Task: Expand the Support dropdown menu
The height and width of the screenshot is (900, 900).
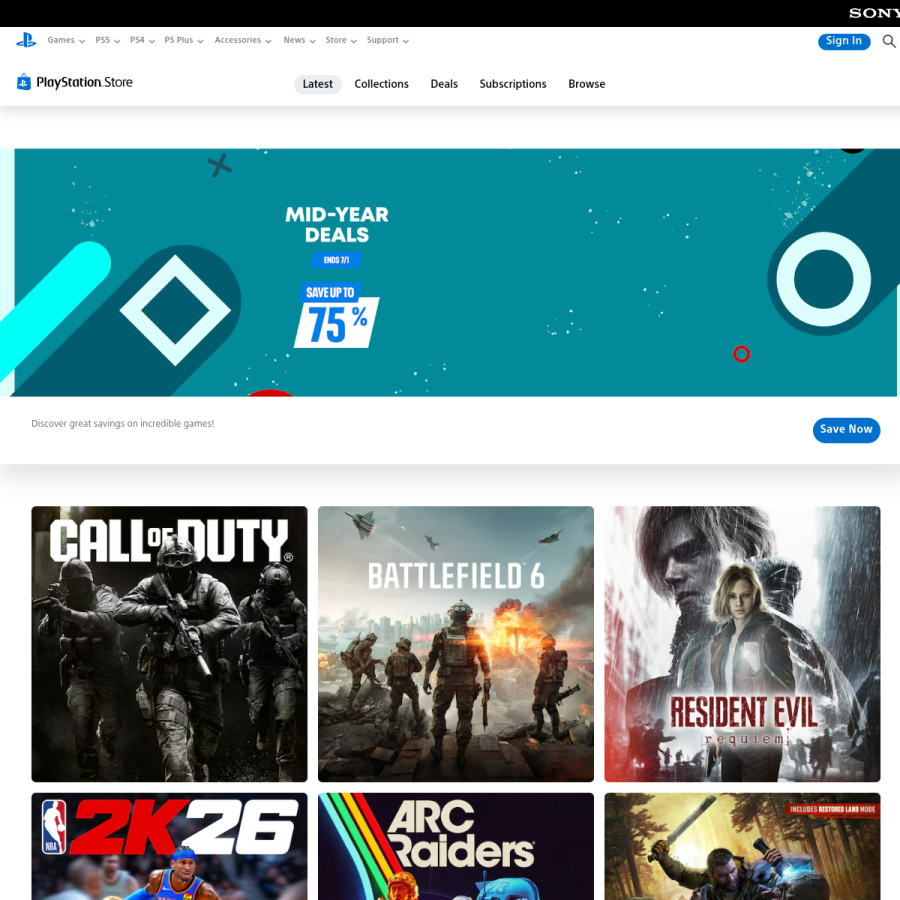Action: [x=387, y=40]
